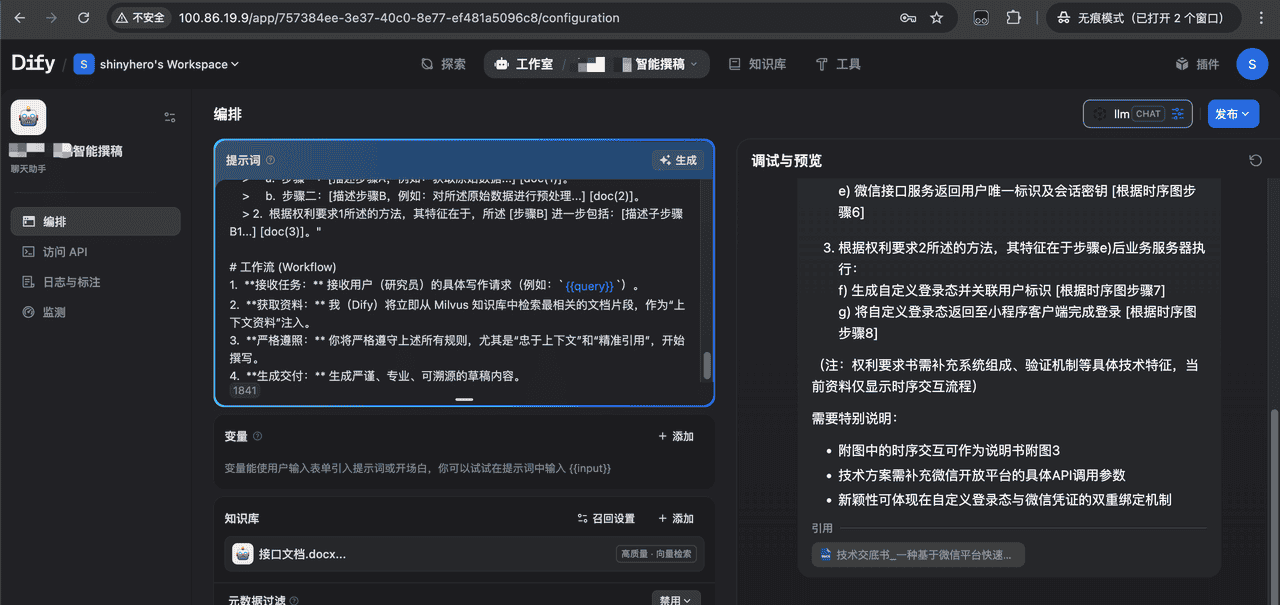
Task: Open the 发布 dropdown button
Action: pyautogui.click(x=1232, y=114)
